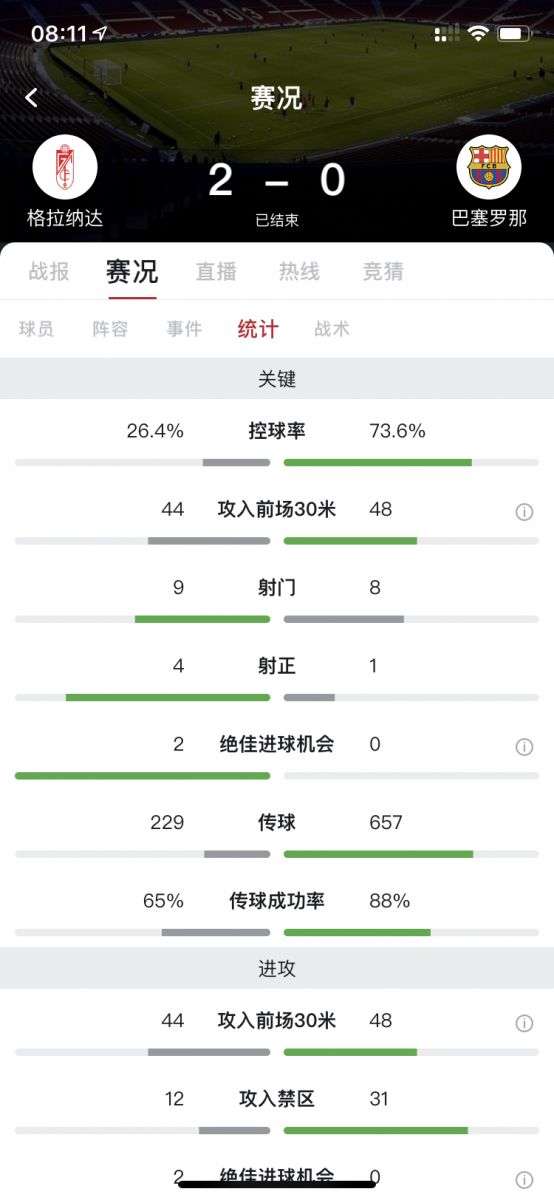554x1200 pixels.
Task: Switch to 直播 tab
Action: (216, 271)
